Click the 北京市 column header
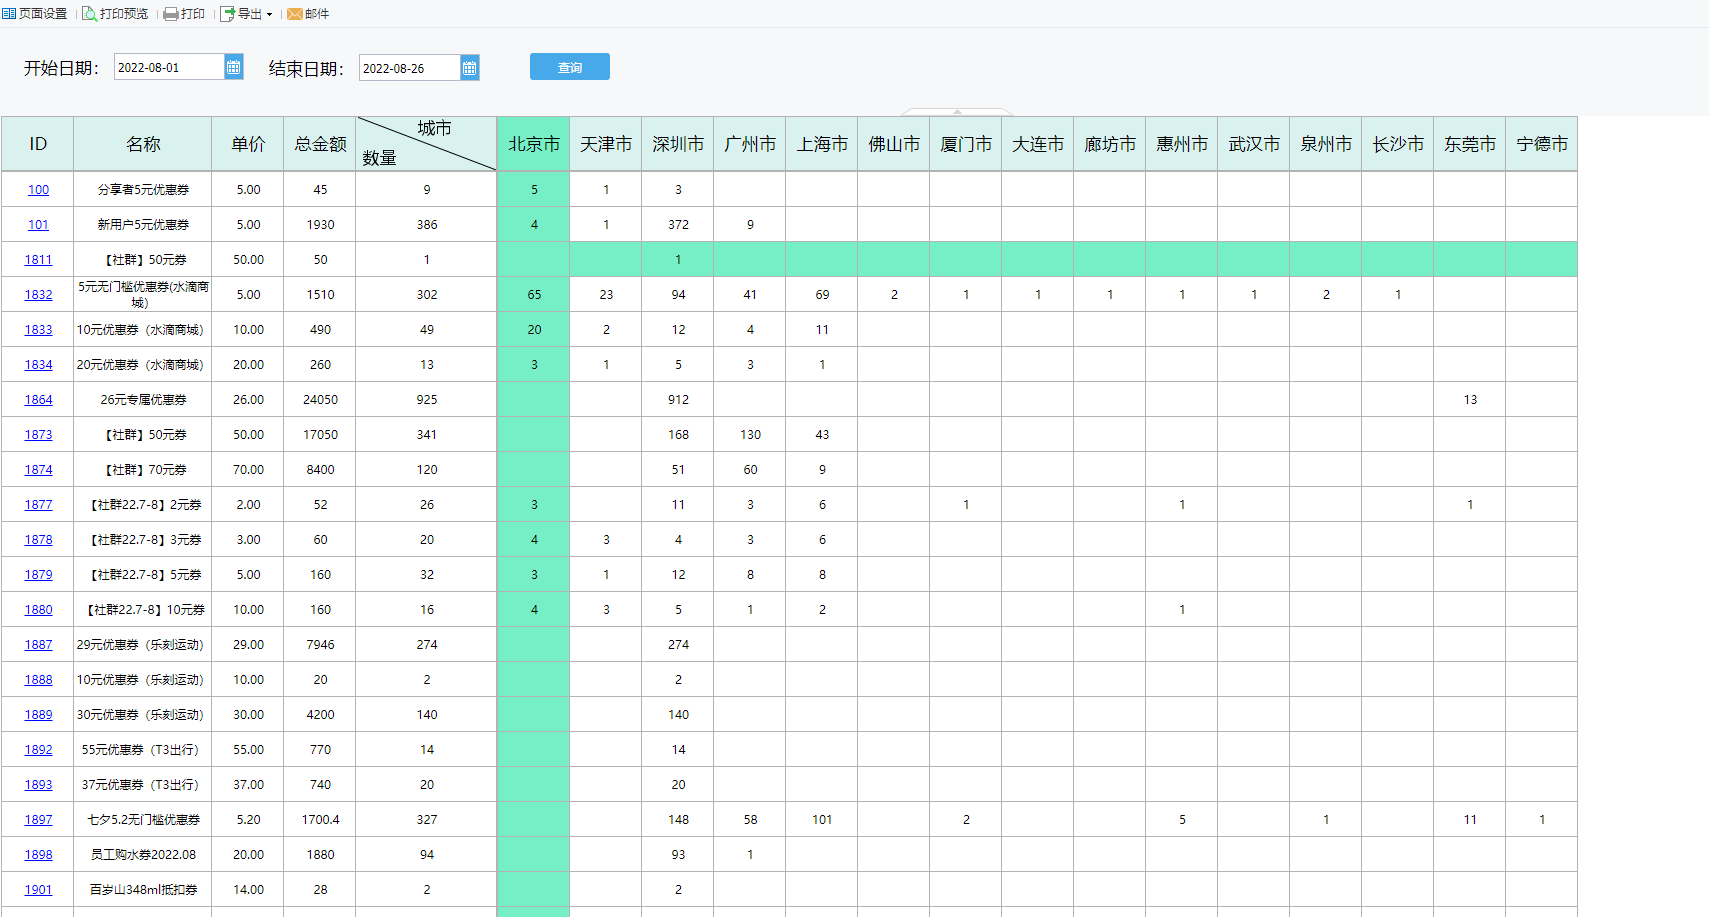Viewport: 1709px width, 917px height. 534,144
